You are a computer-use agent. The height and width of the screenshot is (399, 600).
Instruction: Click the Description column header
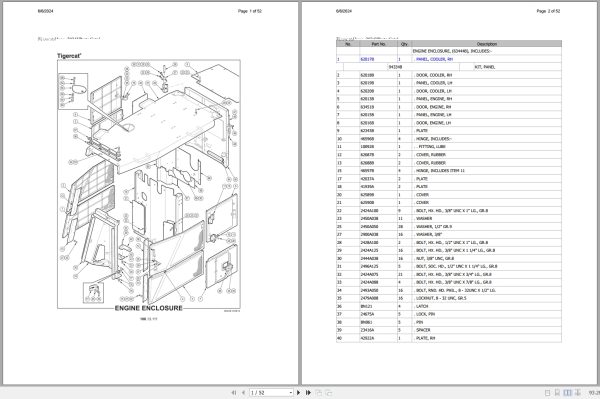tap(487, 44)
